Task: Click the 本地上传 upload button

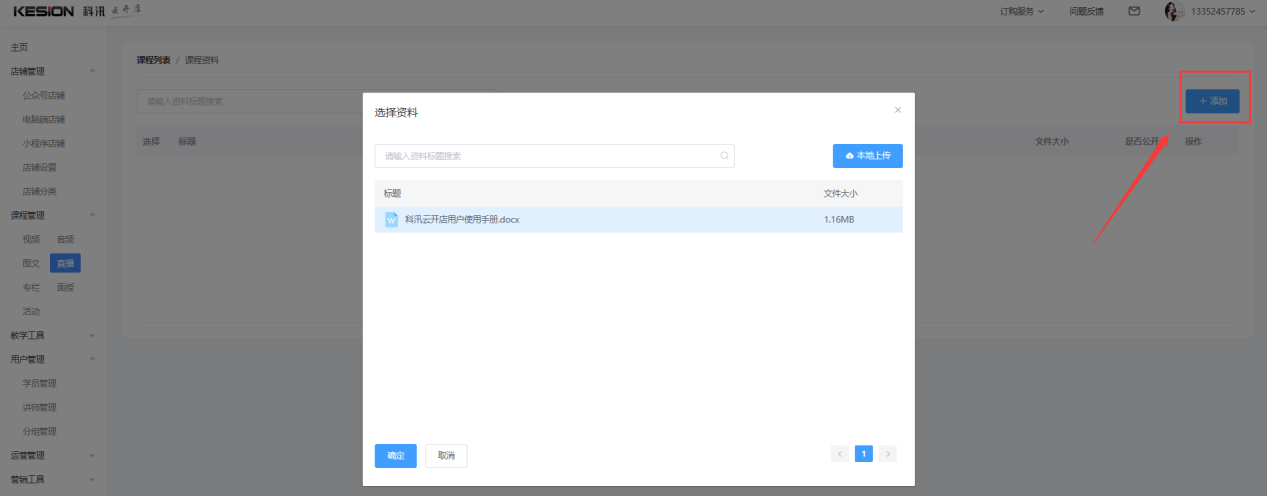Action: pyautogui.click(x=867, y=156)
